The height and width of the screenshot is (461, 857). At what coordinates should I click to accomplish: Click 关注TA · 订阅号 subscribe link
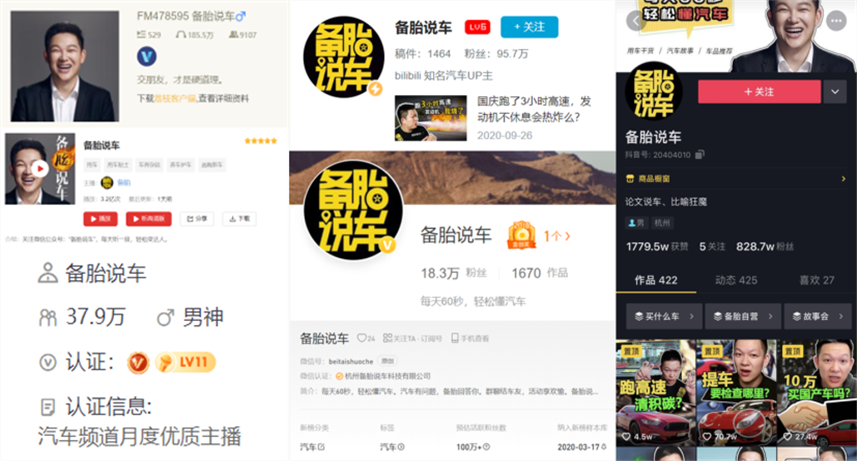[x=412, y=339]
